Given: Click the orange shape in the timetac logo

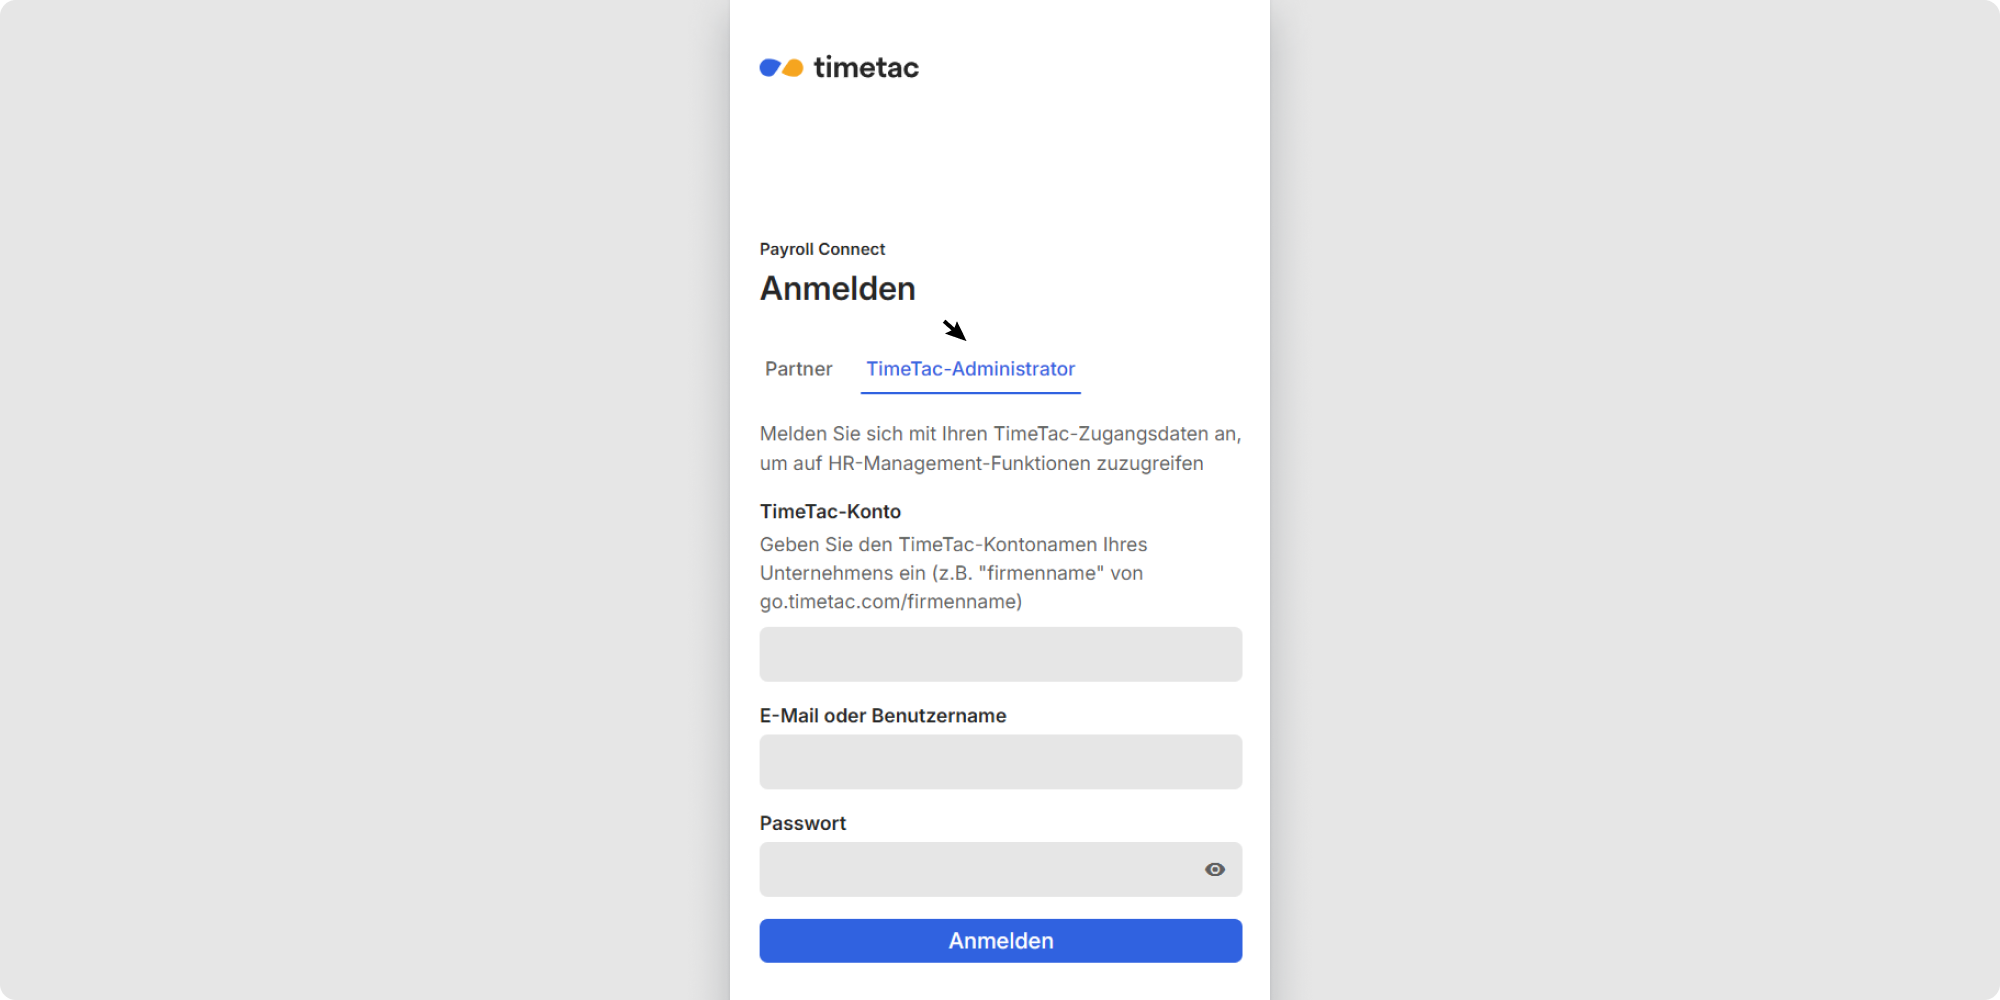Looking at the screenshot, I should (x=793, y=68).
